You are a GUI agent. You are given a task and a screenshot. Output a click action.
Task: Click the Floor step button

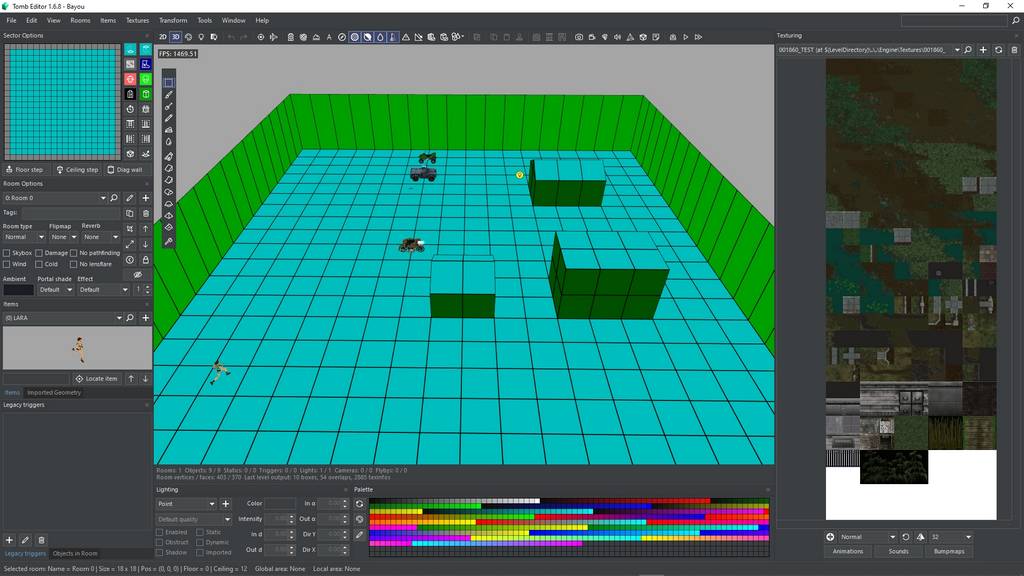[x=26, y=170]
